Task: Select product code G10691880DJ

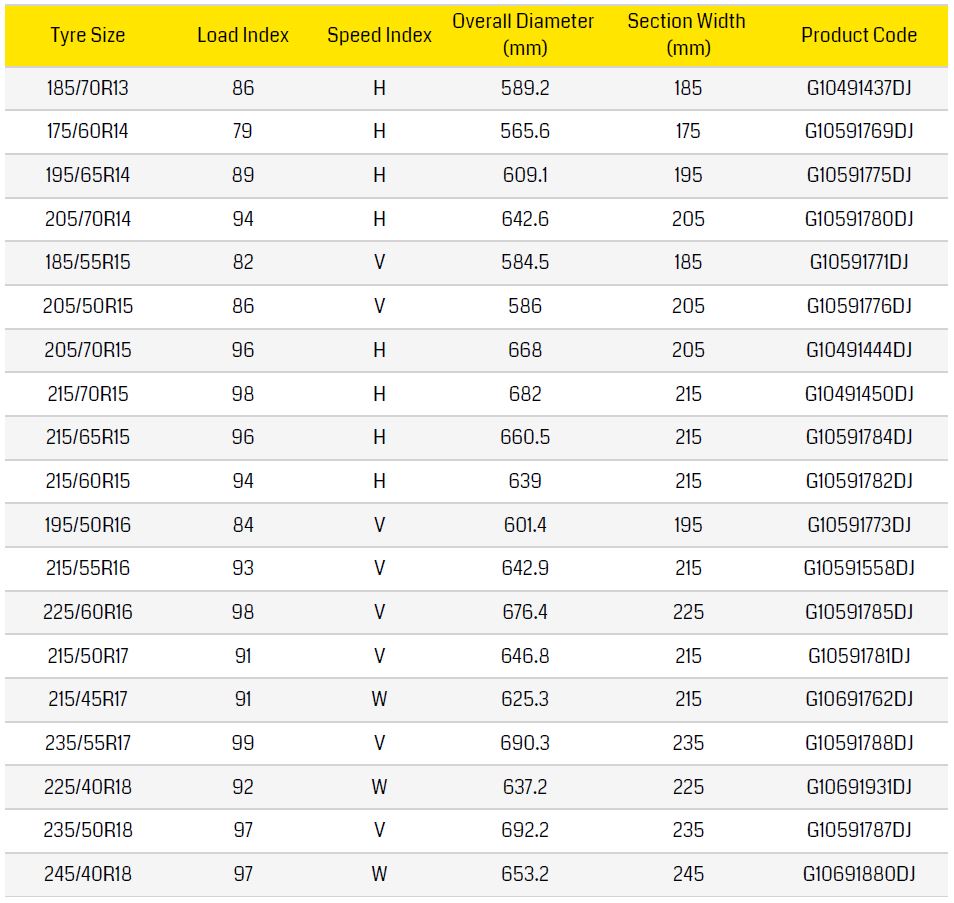Action: 859,874
